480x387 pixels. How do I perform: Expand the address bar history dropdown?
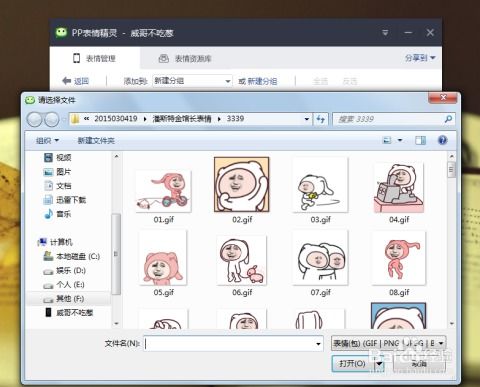click(x=306, y=119)
